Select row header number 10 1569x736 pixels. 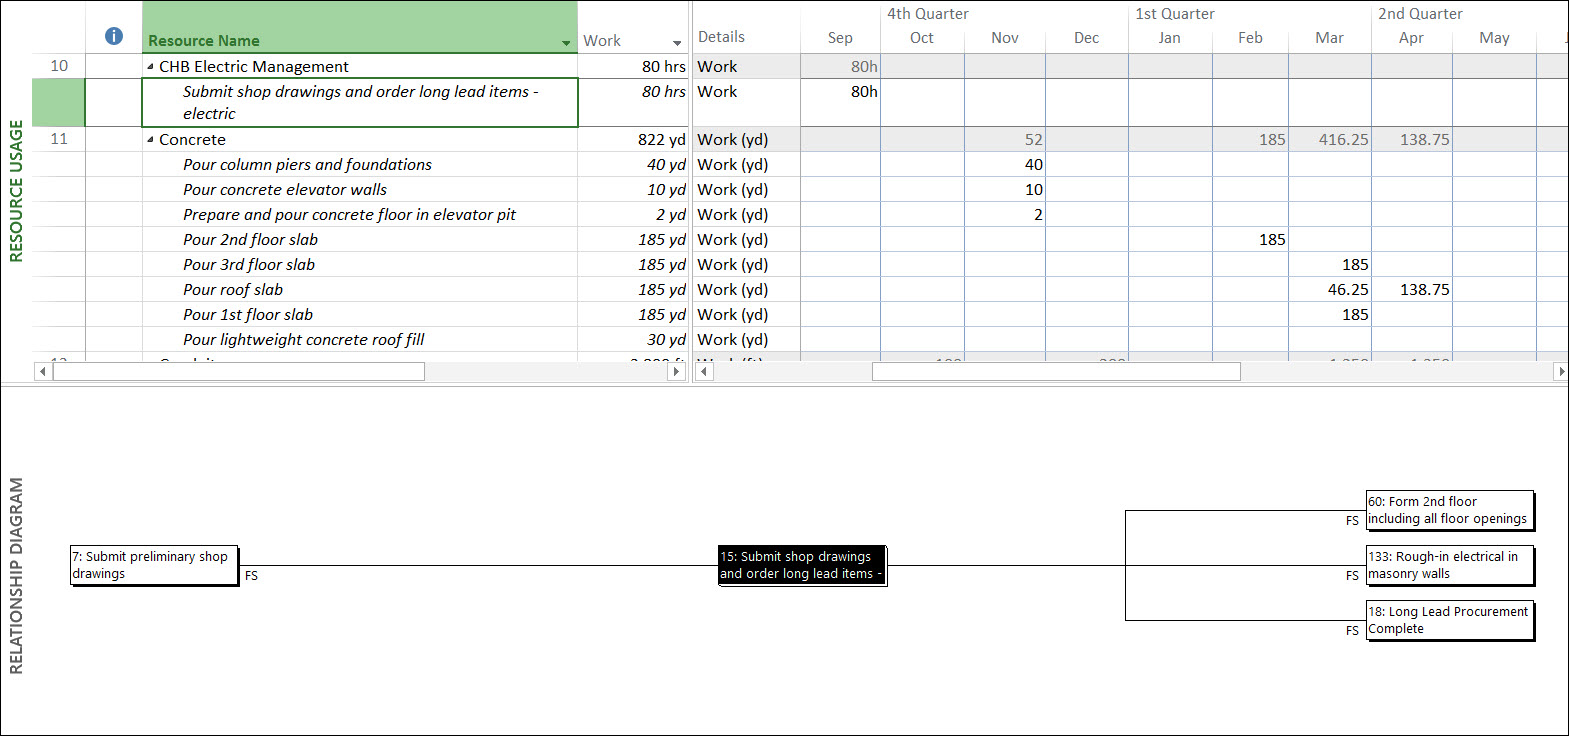click(x=59, y=66)
